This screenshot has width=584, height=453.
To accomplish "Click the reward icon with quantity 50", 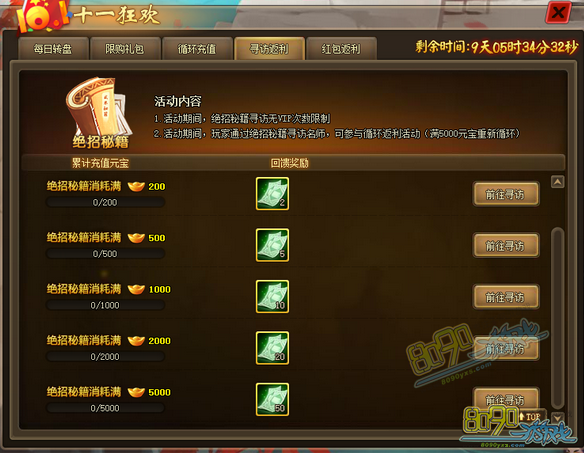I will pyautogui.click(x=272, y=399).
